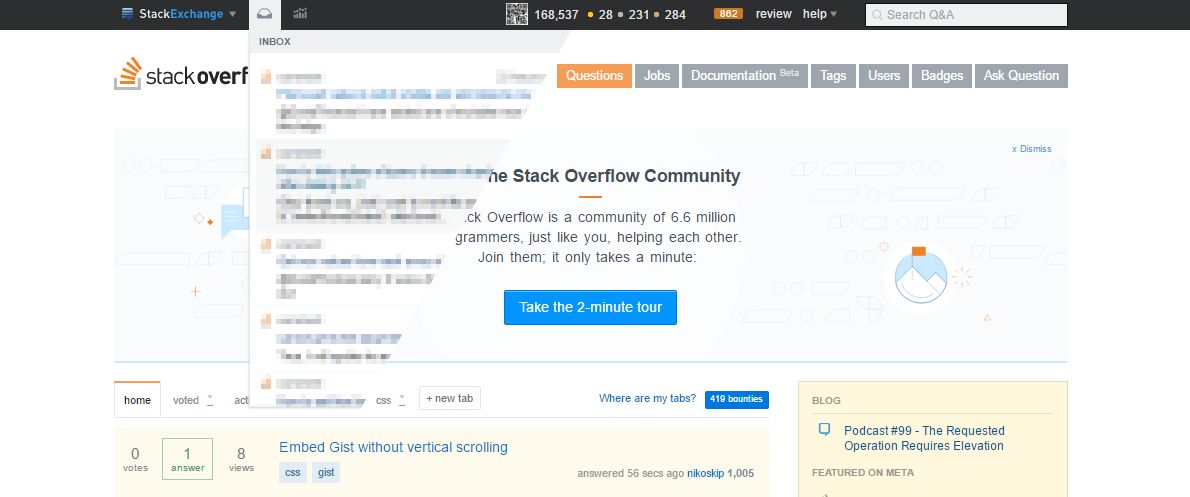Image resolution: width=1190 pixels, height=497 pixels.
Task: Open answered 56 secs ago timestamp
Action: click(630, 473)
